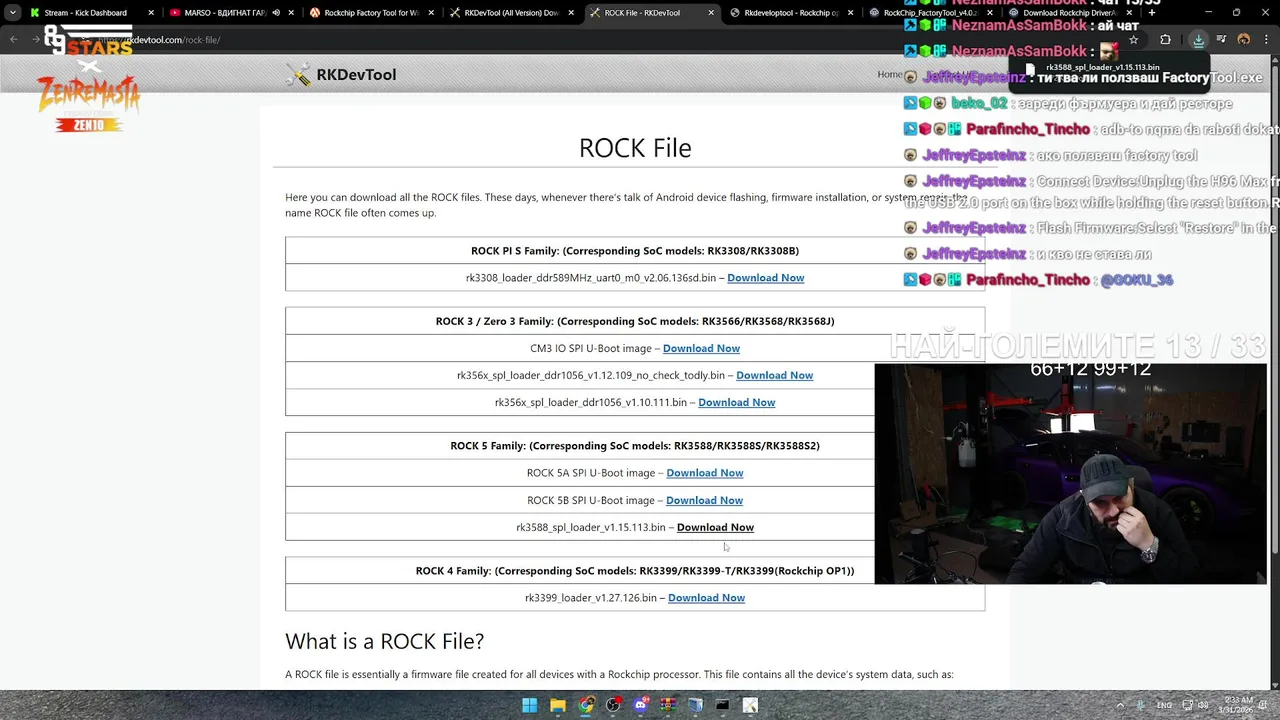This screenshot has width=1280, height=720.
Task: Download rk3588_spl_loader_v1.15.113.bin
Action: click(x=715, y=527)
